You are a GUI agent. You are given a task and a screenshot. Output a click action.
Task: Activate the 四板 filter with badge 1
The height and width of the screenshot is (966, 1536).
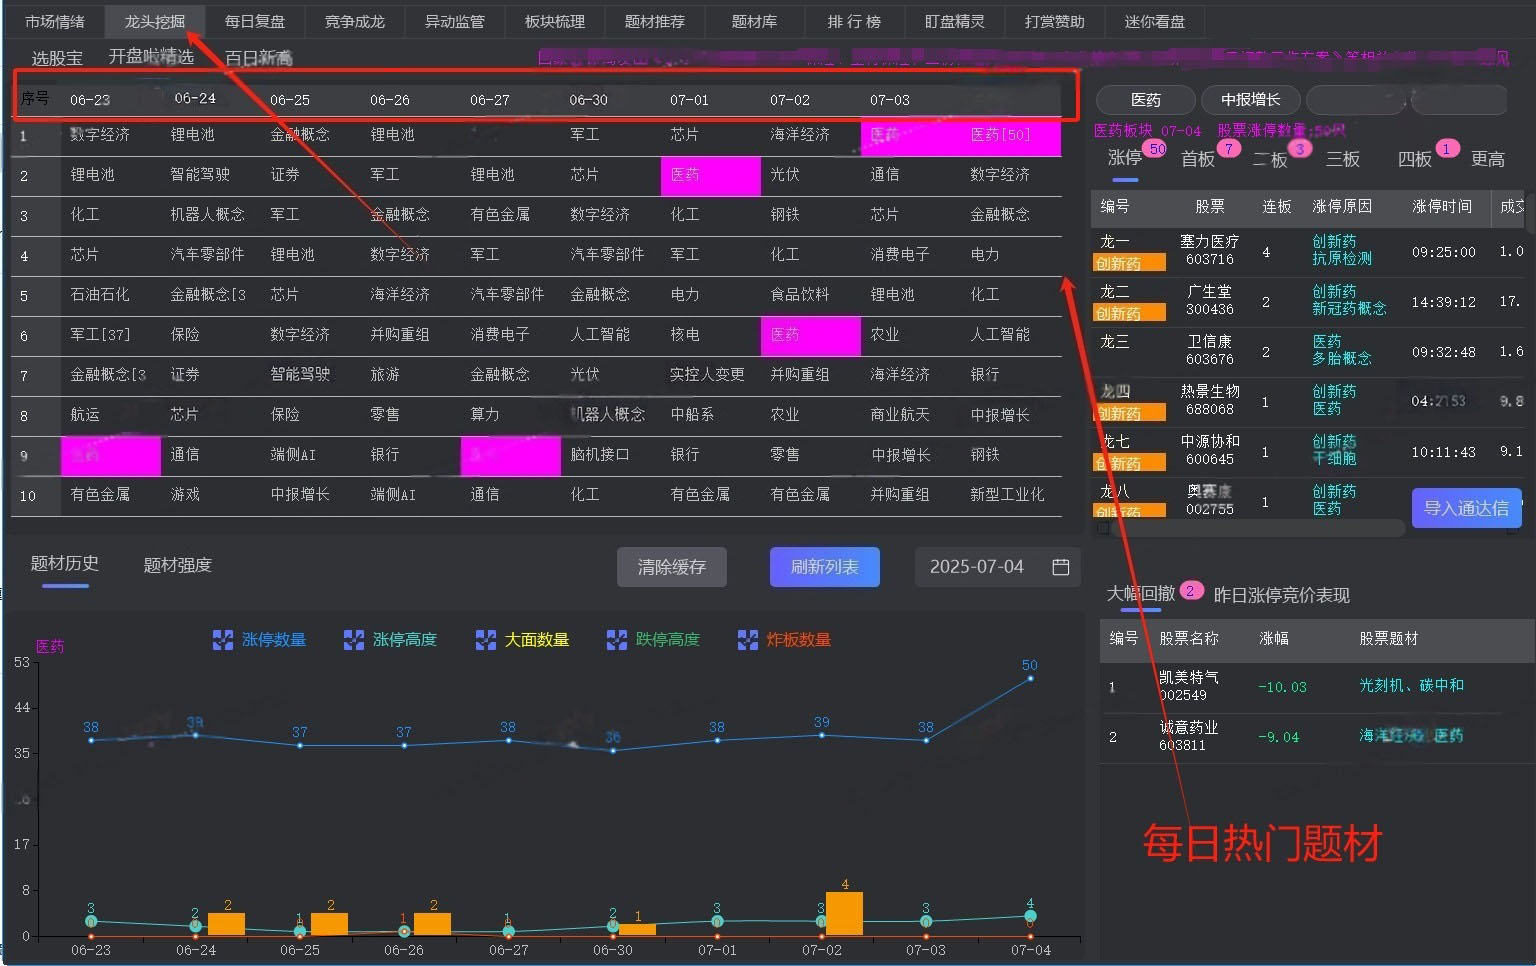(x=1416, y=157)
